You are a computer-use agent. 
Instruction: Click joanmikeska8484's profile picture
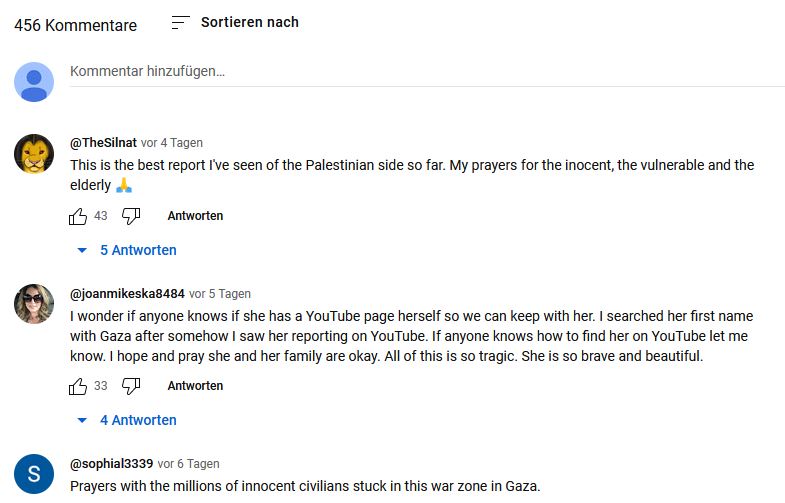coord(34,304)
